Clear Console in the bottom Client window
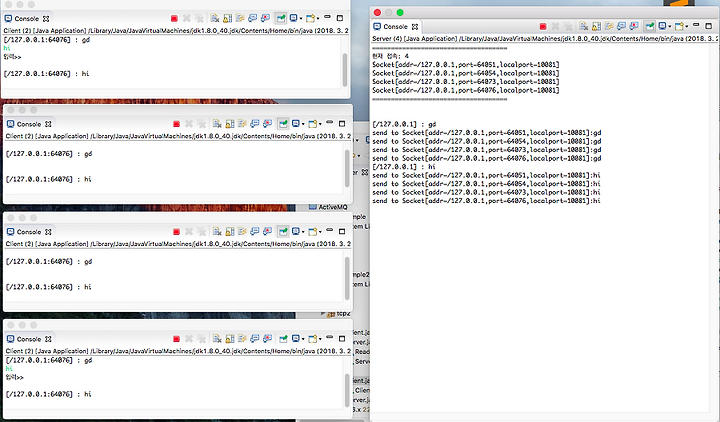This screenshot has width=720, height=422. point(217,339)
